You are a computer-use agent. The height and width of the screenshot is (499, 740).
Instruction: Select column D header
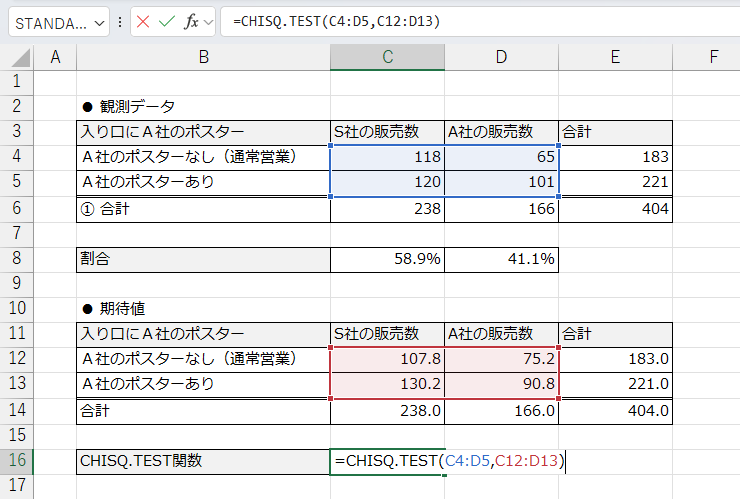coord(501,58)
